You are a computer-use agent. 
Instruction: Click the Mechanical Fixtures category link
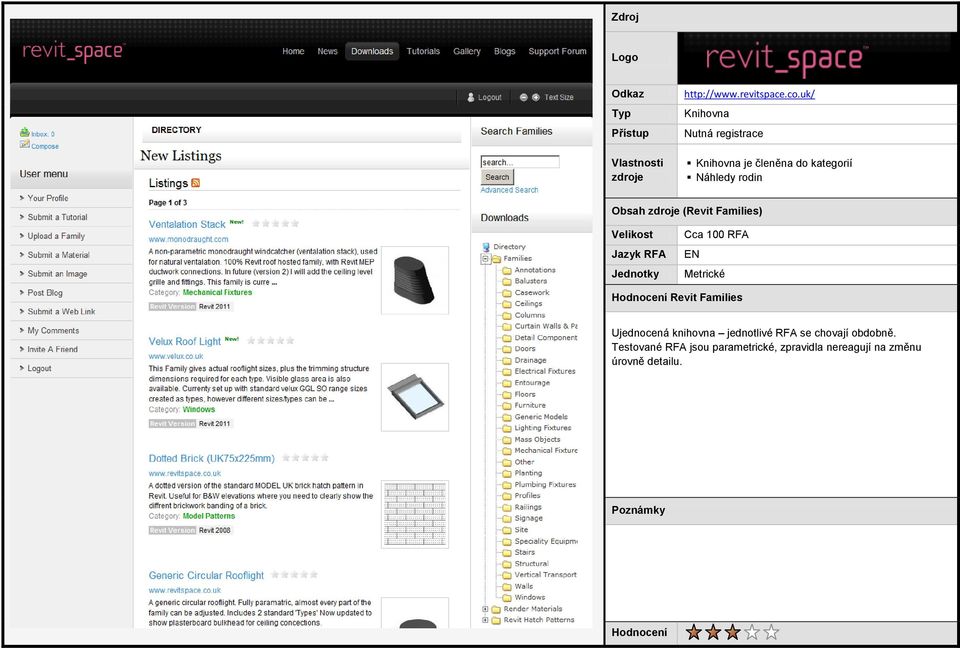(217, 293)
